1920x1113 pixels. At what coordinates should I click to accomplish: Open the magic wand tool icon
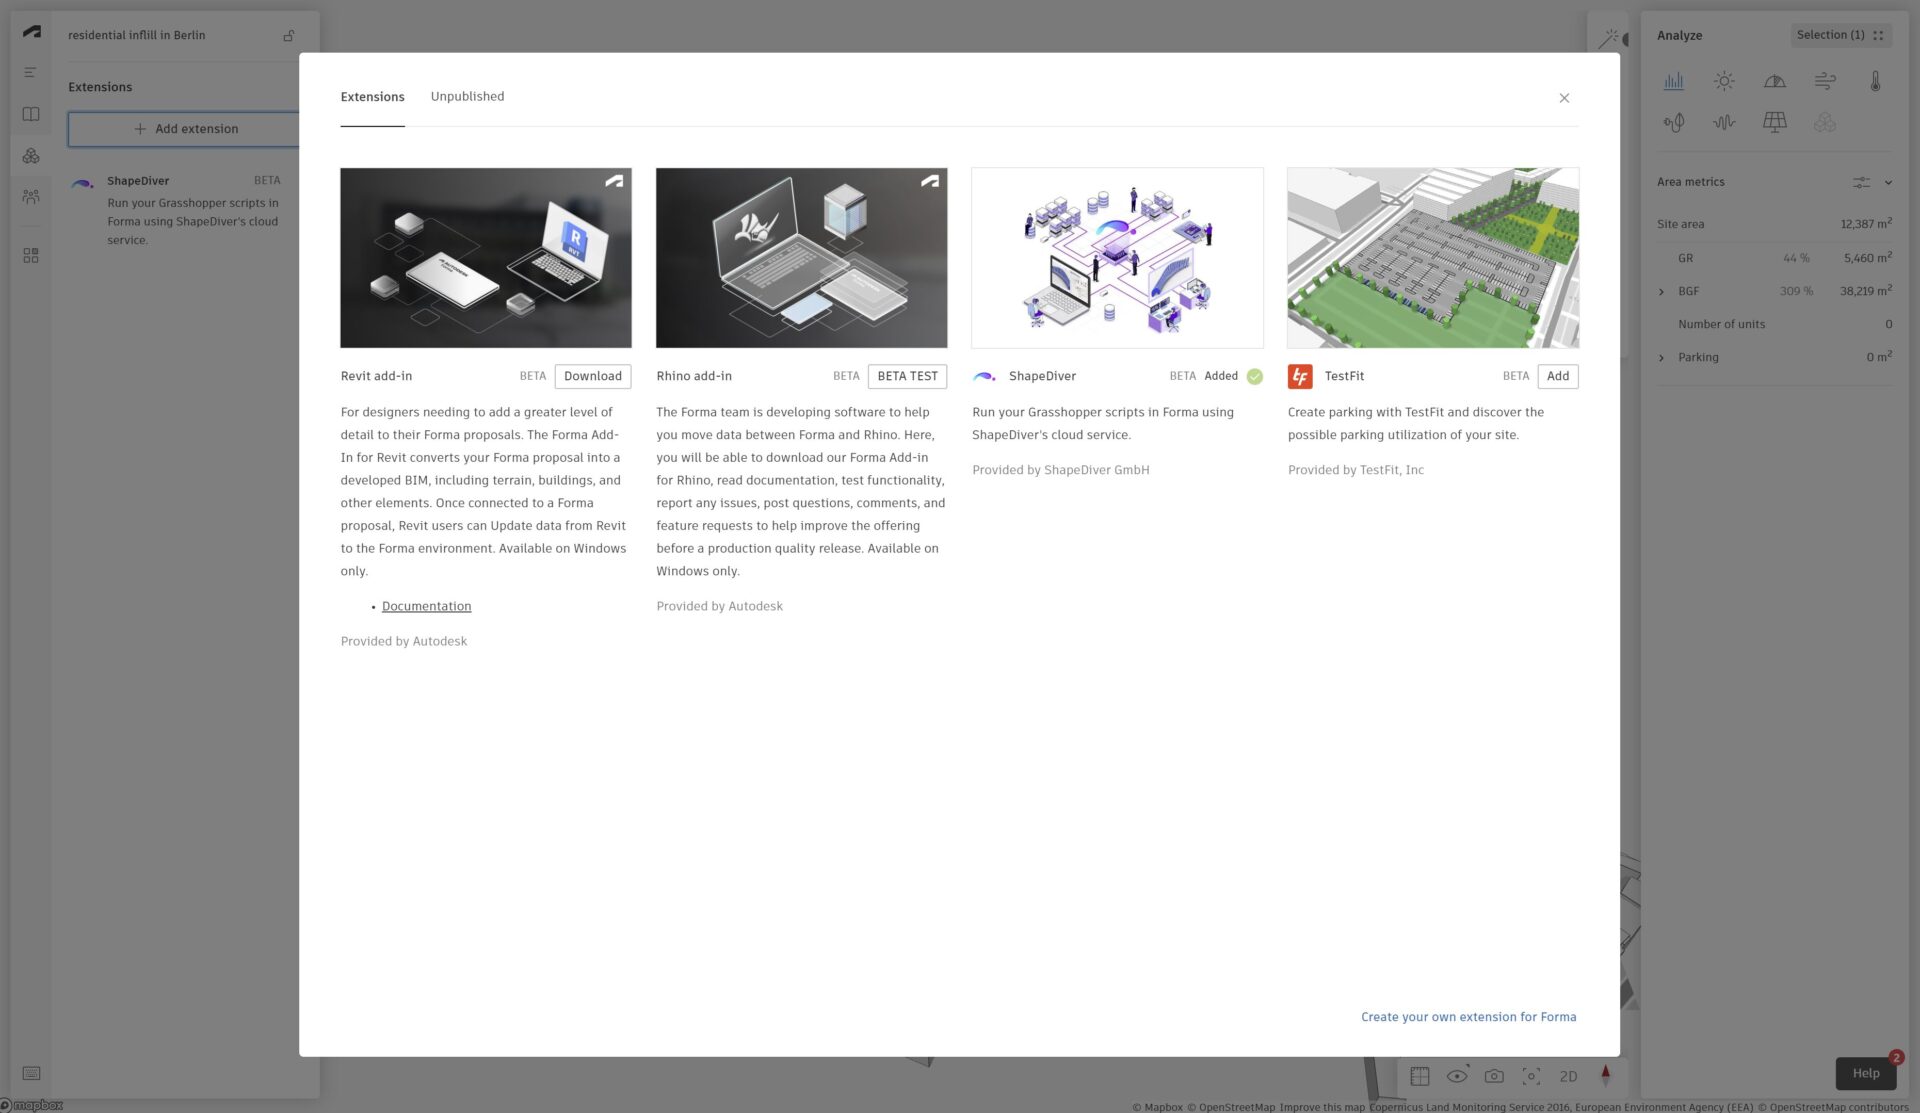pyautogui.click(x=1609, y=39)
